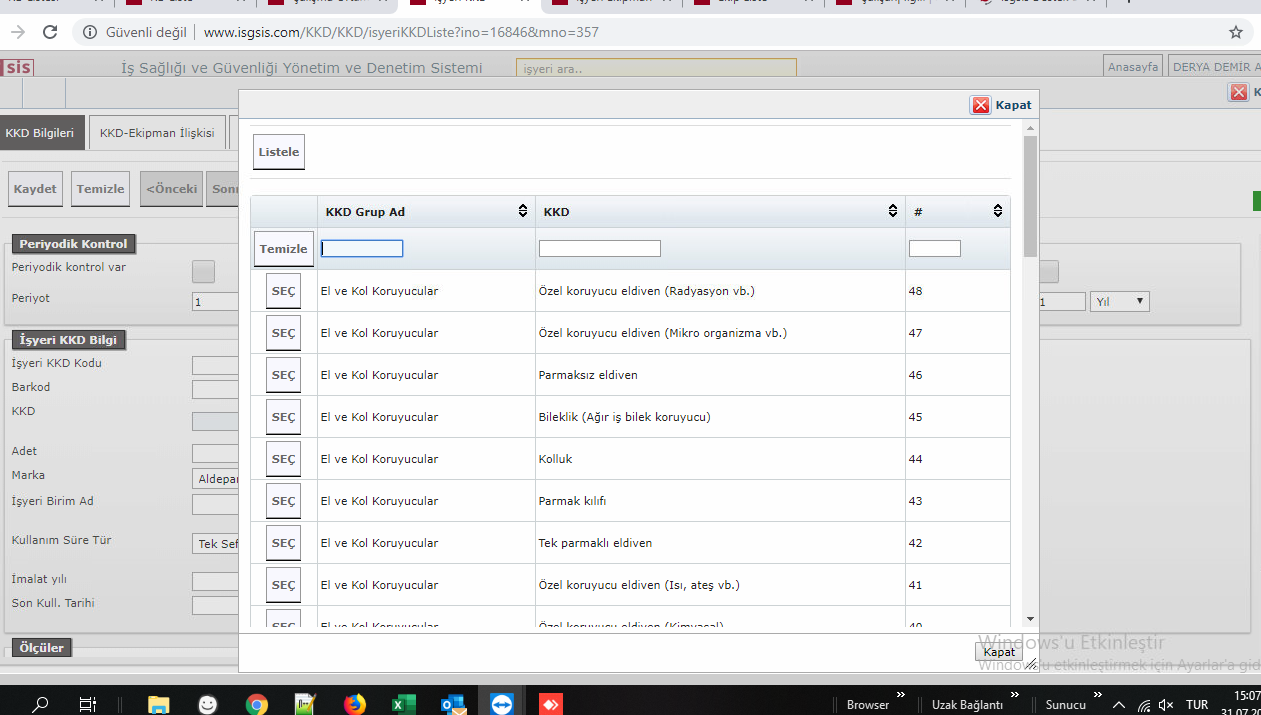Click the dialog's vertical scrollbar thumb
This screenshot has width=1261, height=715.
pos(1030,195)
